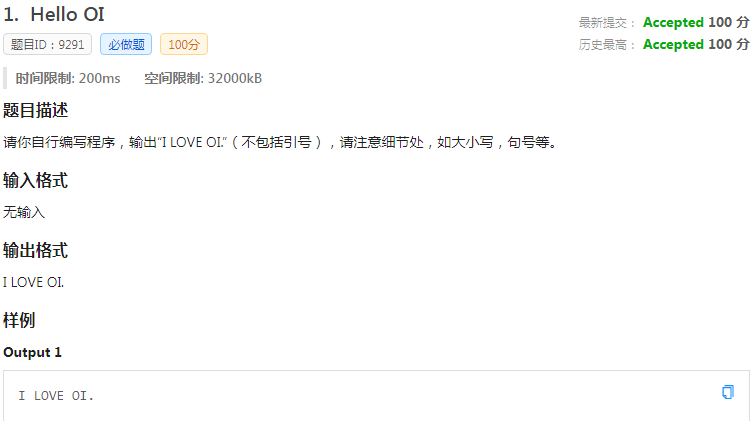Click the problem description sentence
The image size is (756, 421).
coord(280,142)
